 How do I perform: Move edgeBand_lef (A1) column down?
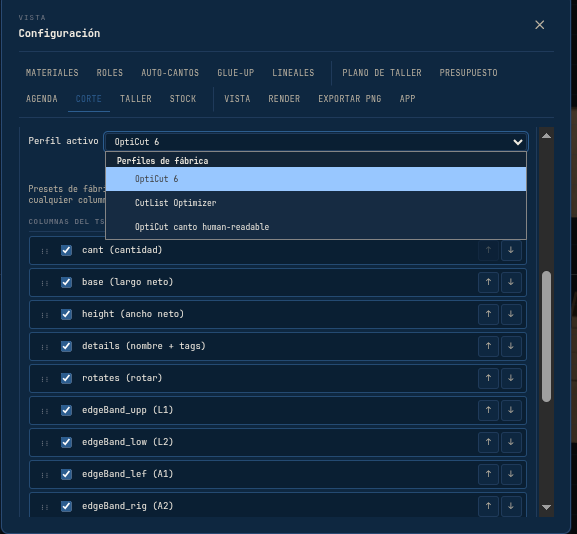click(511, 474)
